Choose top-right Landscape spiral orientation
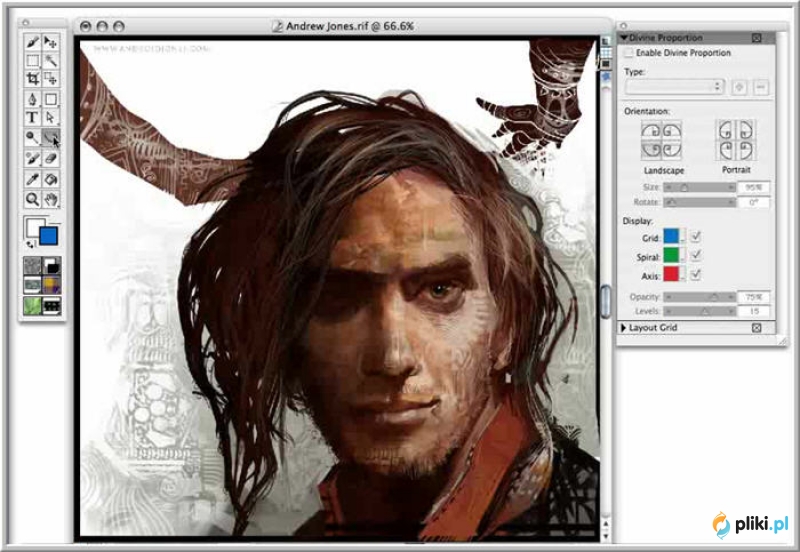Viewport: 800px width, 552px height. [671, 131]
